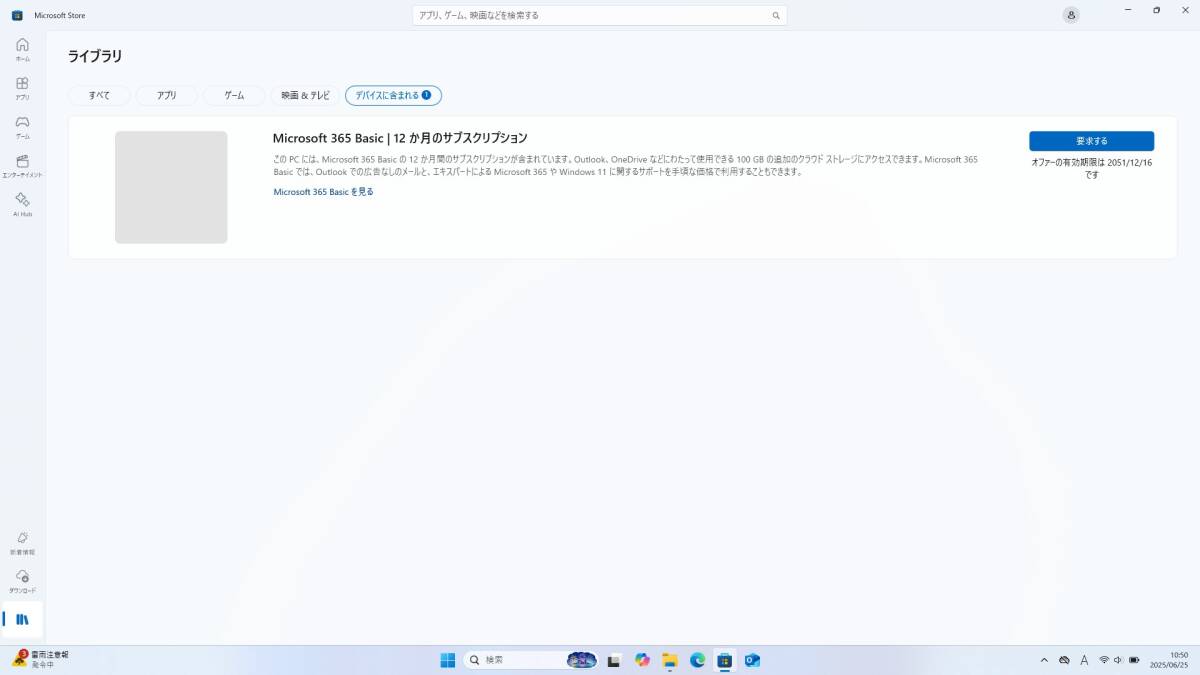Launch Microsoft Edge from the taskbar
Image resolution: width=1200 pixels, height=675 pixels.
(697, 660)
